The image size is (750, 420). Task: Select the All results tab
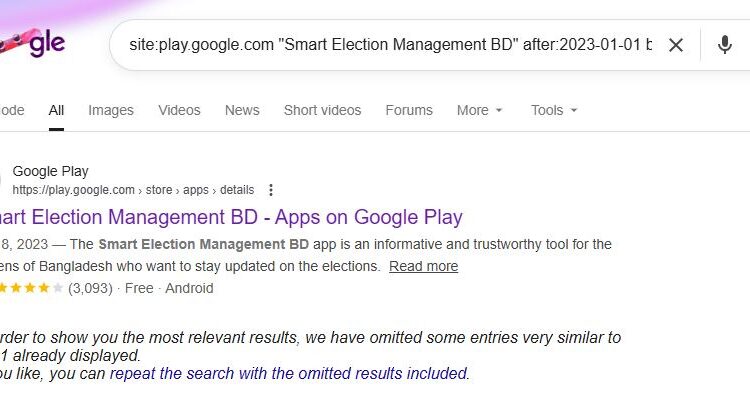[x=57, y=110]
